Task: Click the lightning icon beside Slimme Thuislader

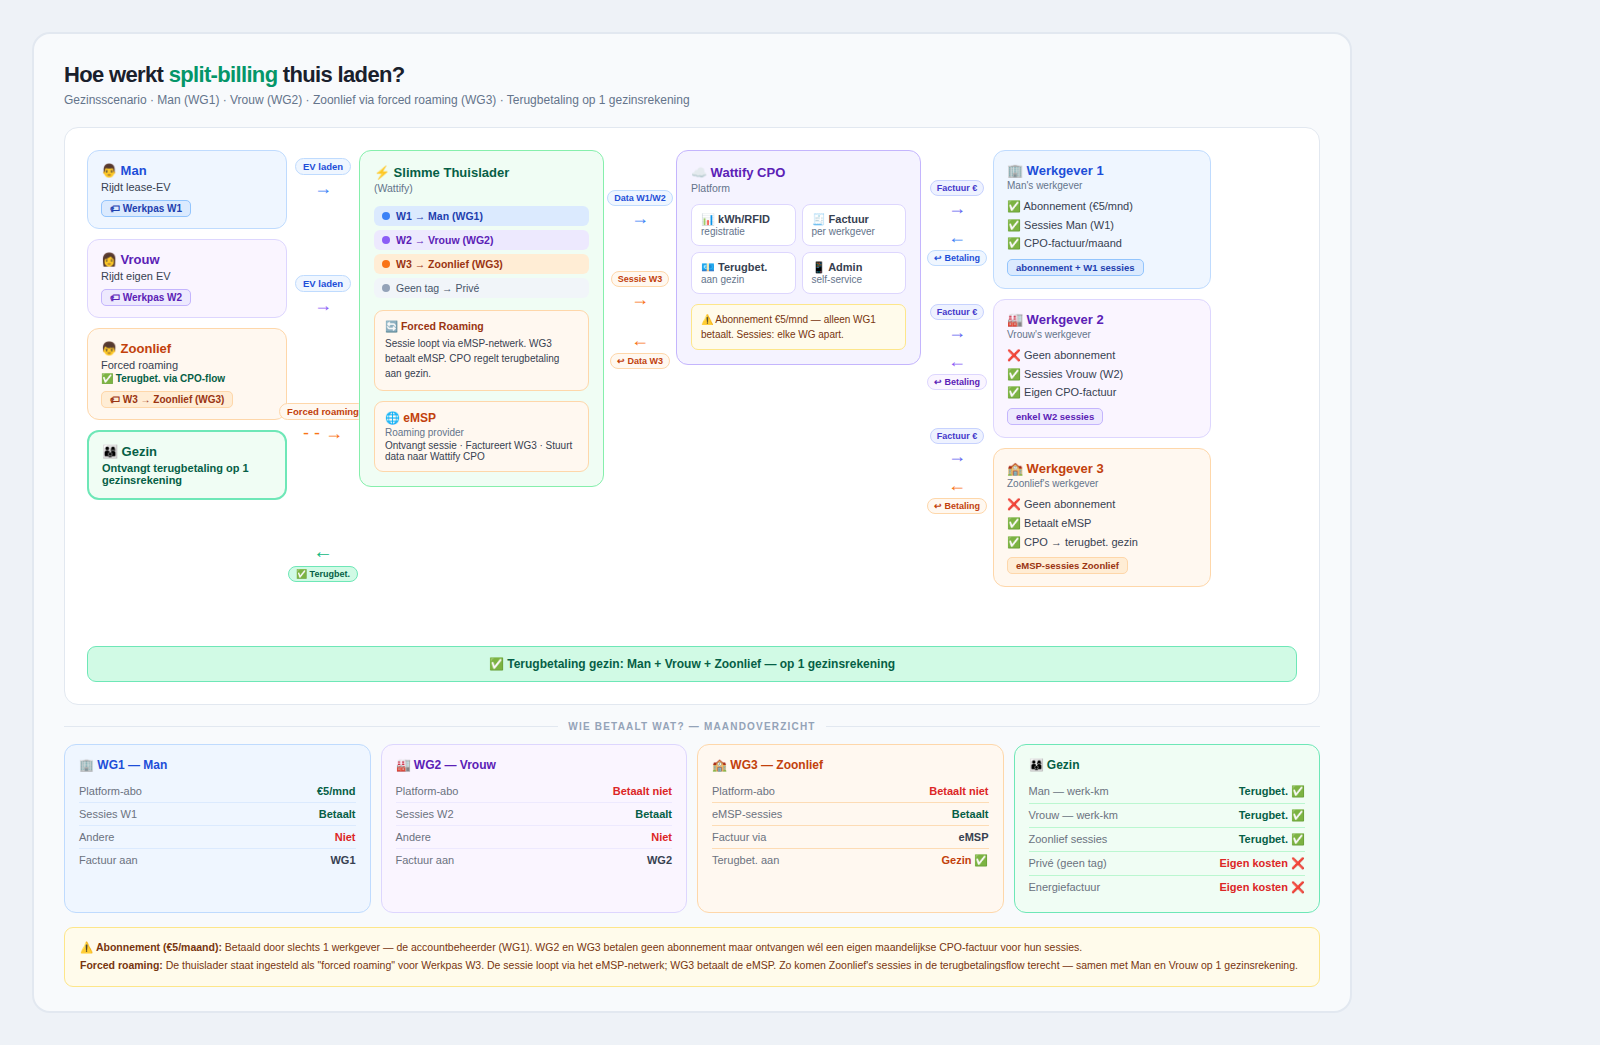Action: tap(382, 173)
